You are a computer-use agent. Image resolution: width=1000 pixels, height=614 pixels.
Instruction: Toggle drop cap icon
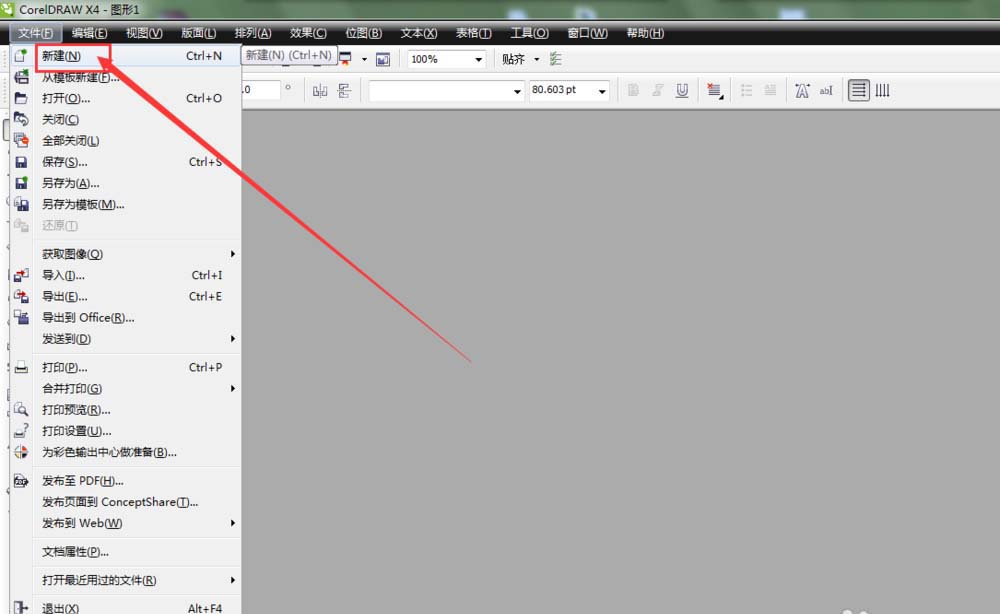[770, 91]
